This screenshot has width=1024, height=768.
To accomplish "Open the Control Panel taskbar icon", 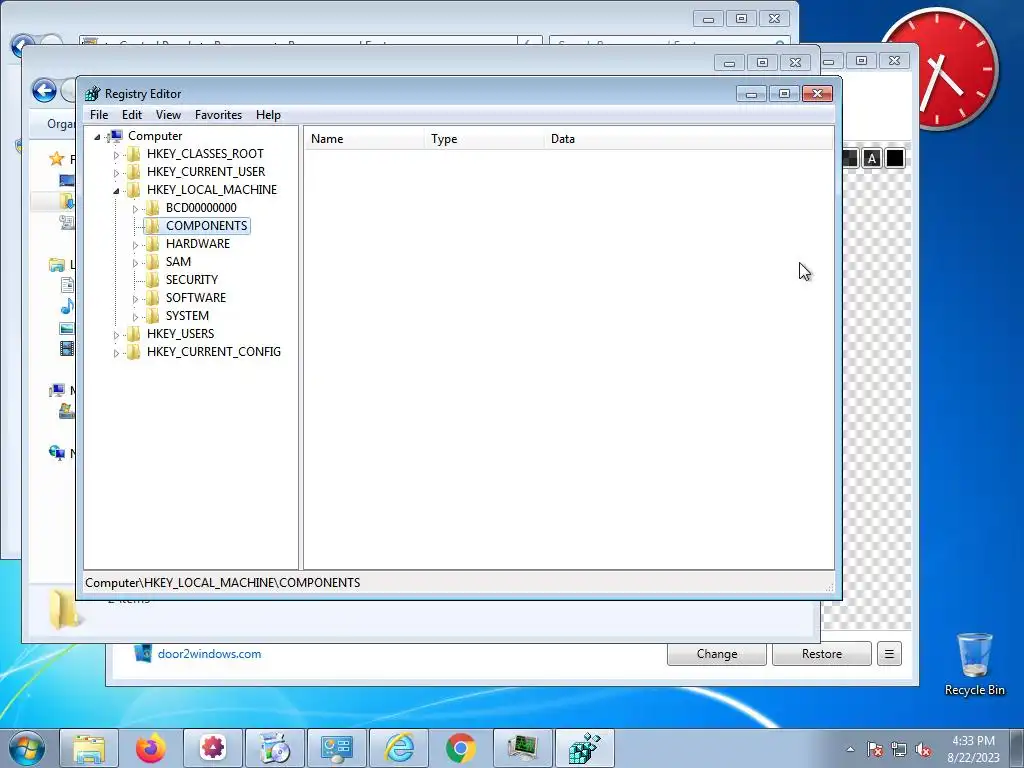I will (x=337, y=748).
